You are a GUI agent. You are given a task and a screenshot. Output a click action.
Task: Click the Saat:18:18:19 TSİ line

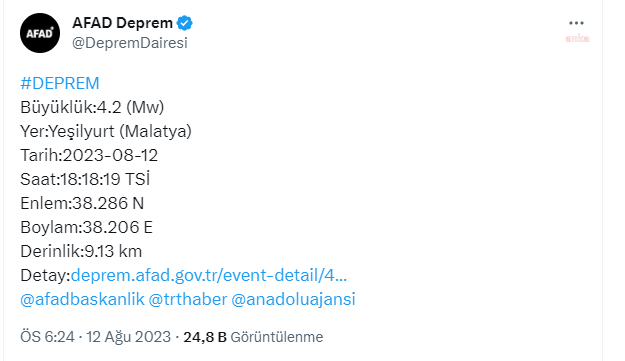(85, 179)
